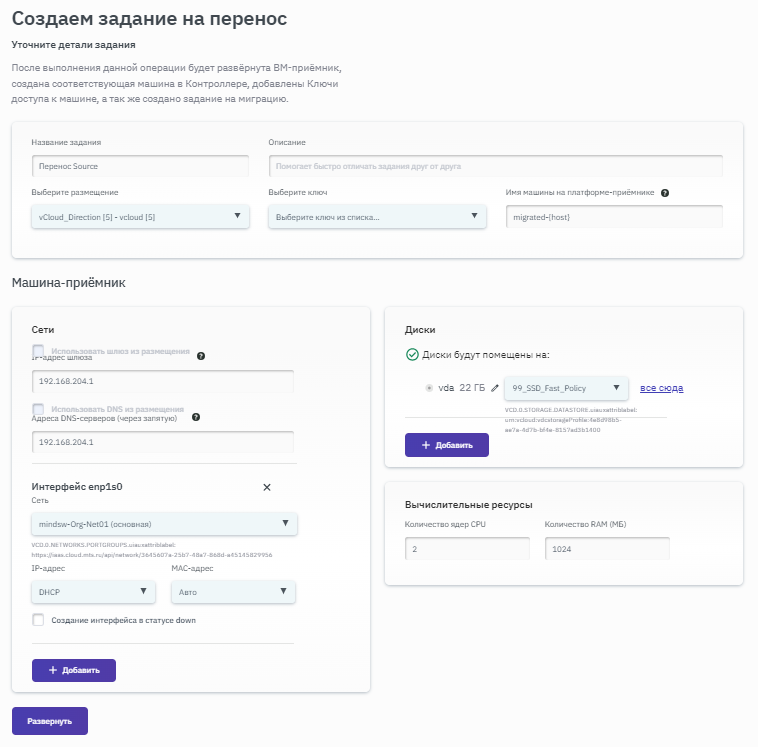Screen dimensions: 758x747
Task: Check 'Создание интерфейса в статусе down'
Action: (x=39, y=620)
